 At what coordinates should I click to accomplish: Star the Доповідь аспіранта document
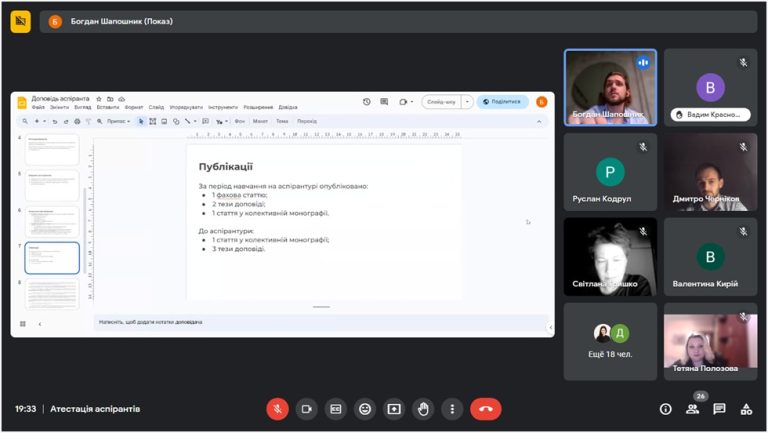coord(99,99)
